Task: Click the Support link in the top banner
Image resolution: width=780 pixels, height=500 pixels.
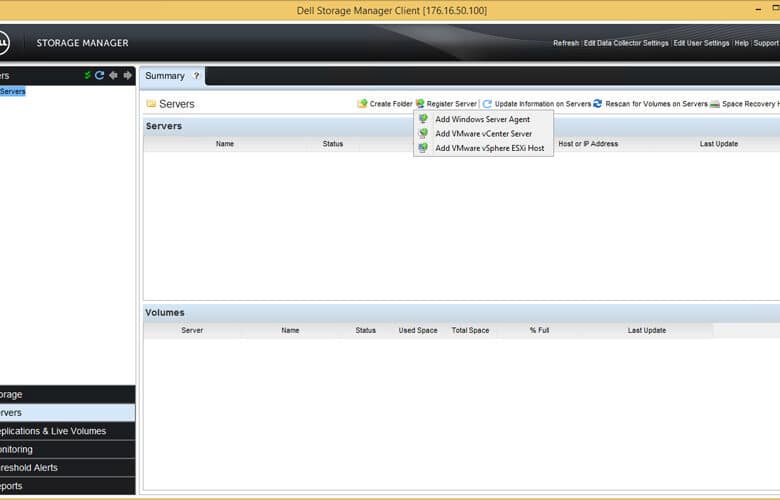Action: (767, 43)
